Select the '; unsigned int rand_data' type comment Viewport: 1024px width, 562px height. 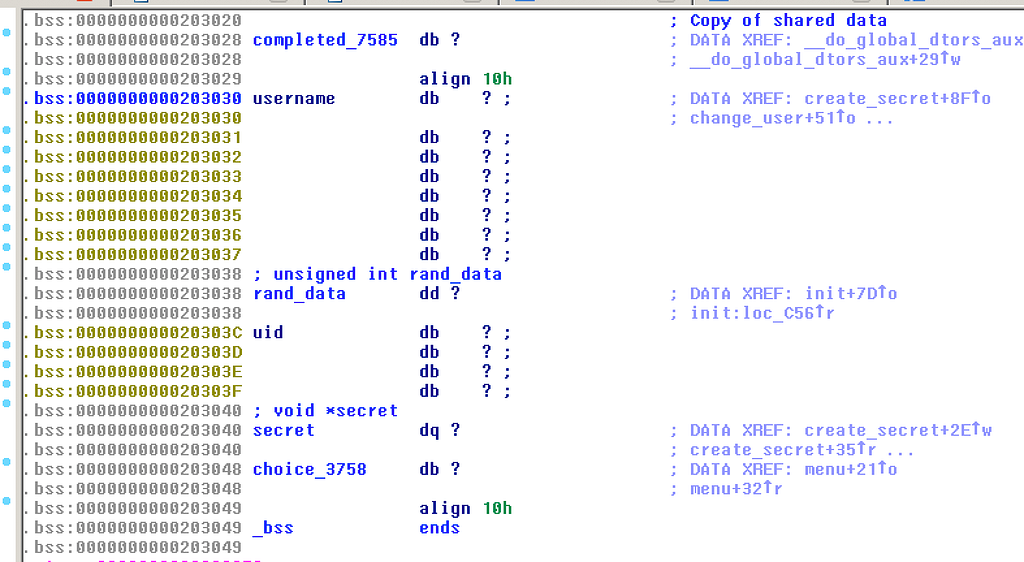377,274
